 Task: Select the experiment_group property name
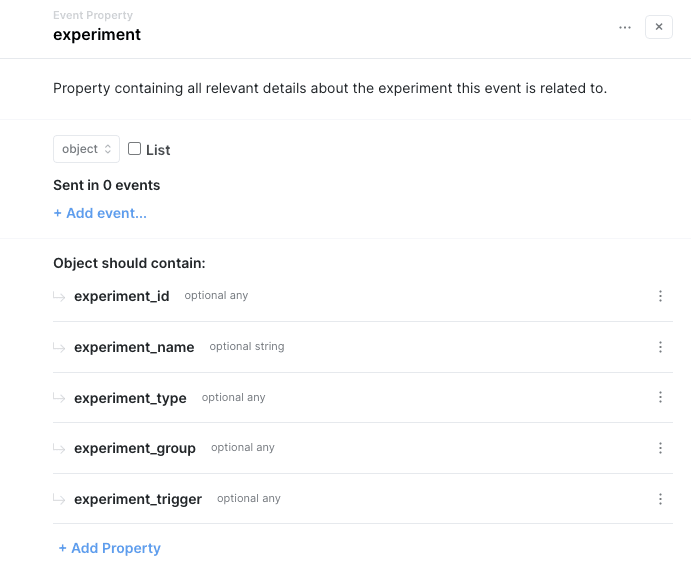(x=135, y=448)
